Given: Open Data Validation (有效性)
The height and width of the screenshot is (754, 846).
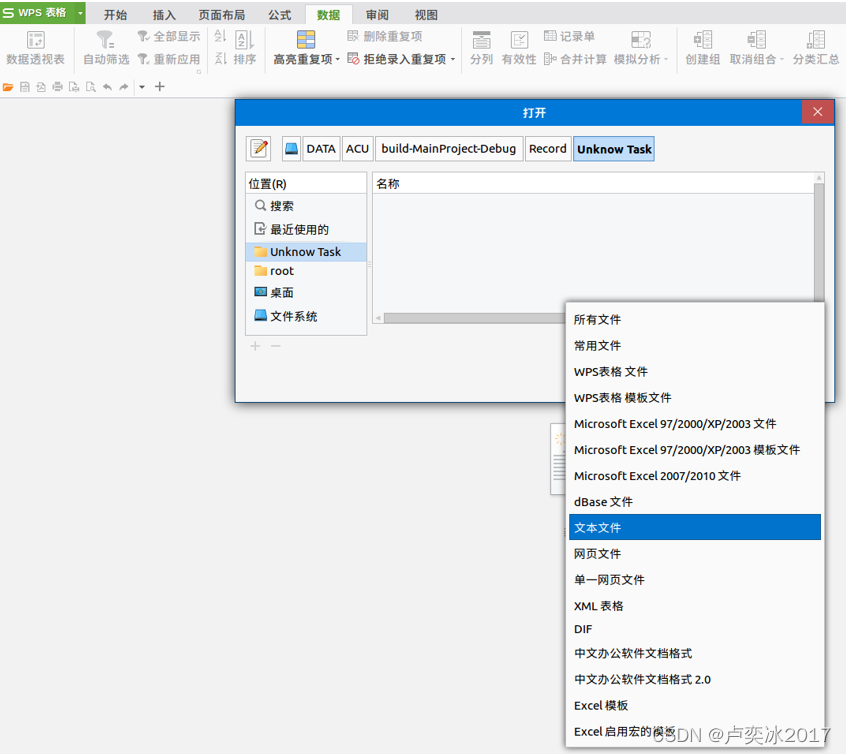Looking at the screenshot, I should click(519, 47).
